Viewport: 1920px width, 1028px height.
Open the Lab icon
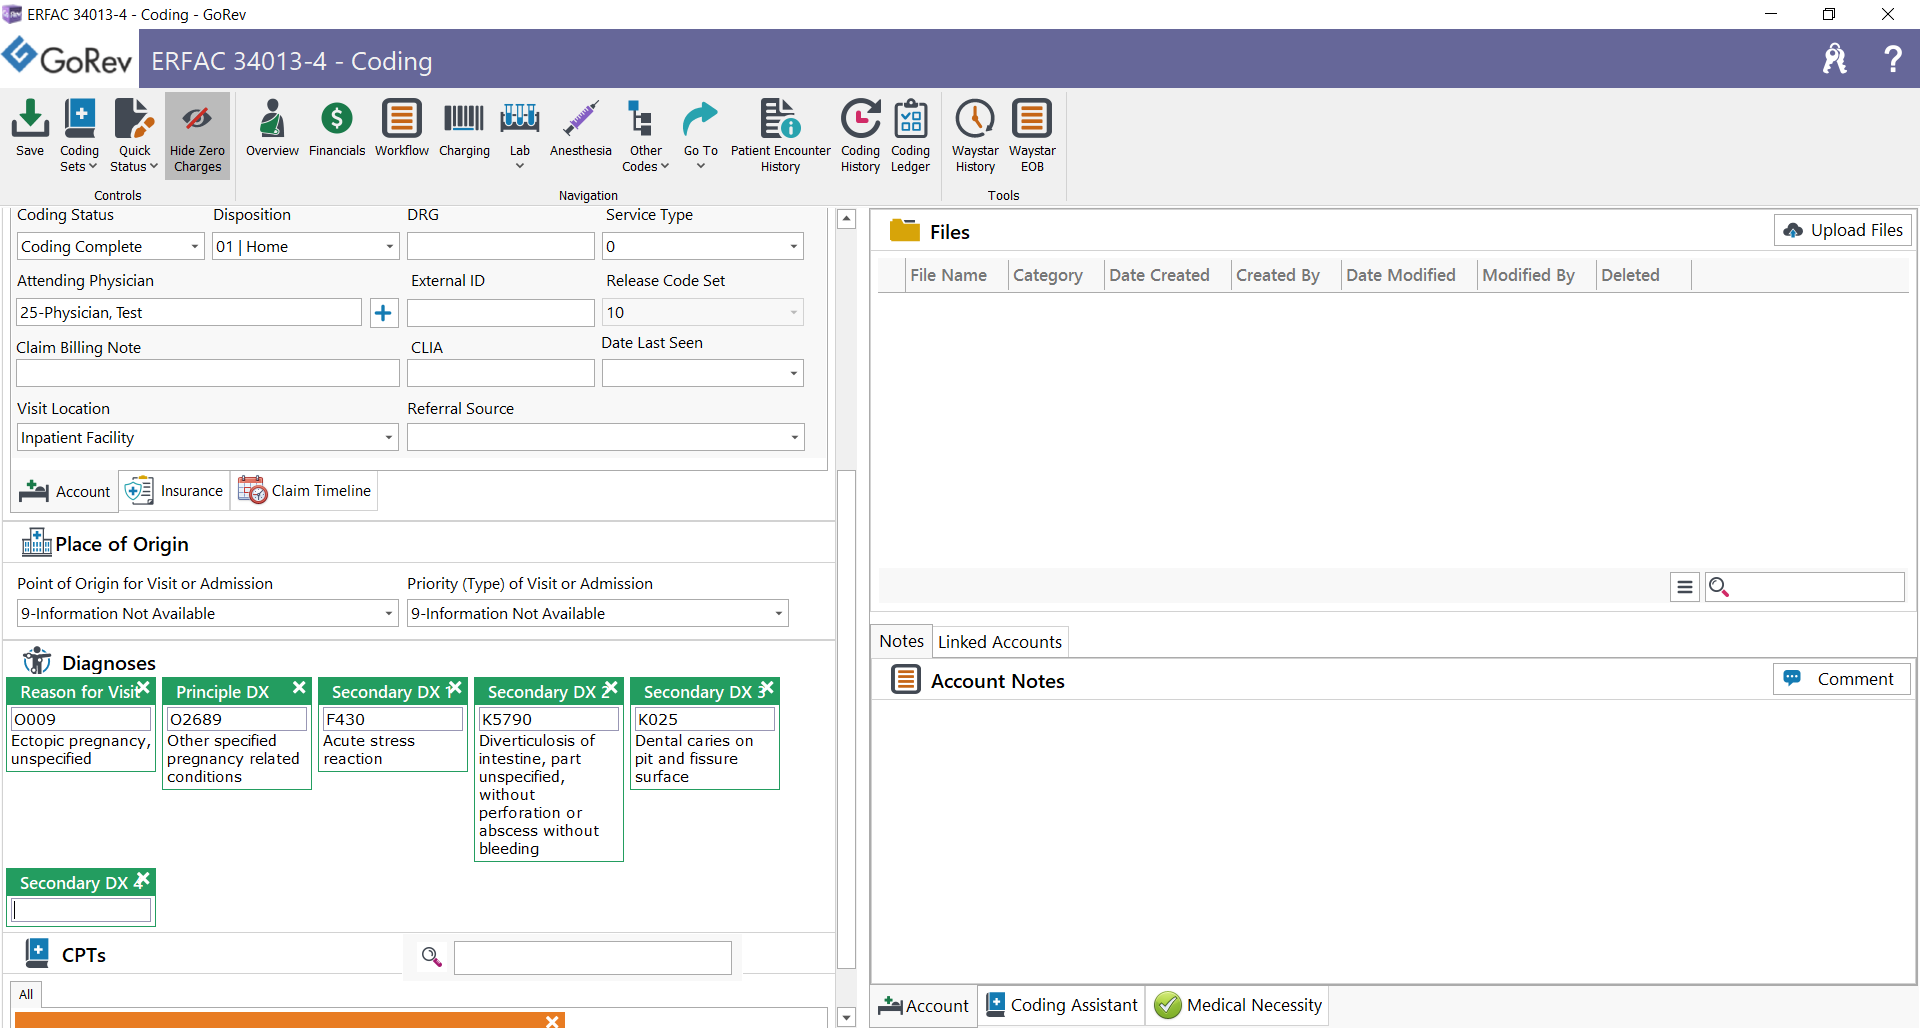point(520,134)
